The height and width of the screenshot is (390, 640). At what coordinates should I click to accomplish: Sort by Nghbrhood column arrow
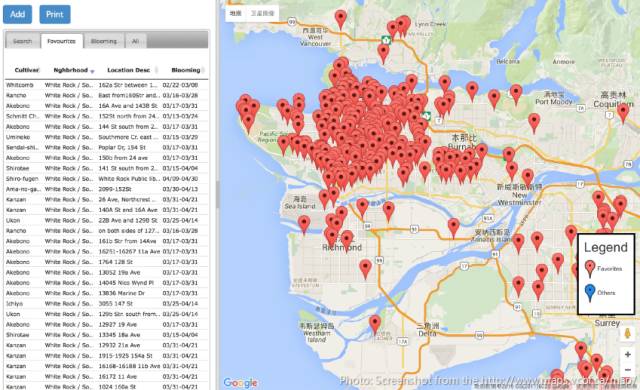pos(92,71)
